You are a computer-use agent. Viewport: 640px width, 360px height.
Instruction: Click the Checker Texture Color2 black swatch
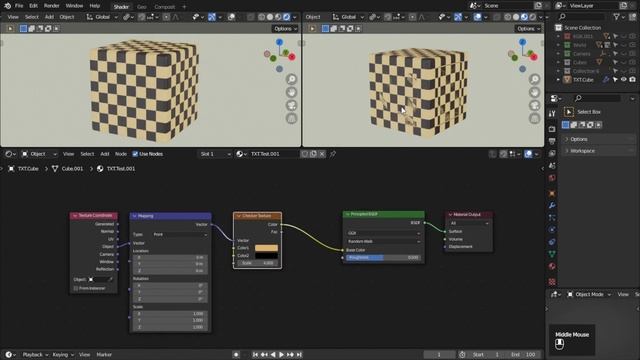click(266, 256)
